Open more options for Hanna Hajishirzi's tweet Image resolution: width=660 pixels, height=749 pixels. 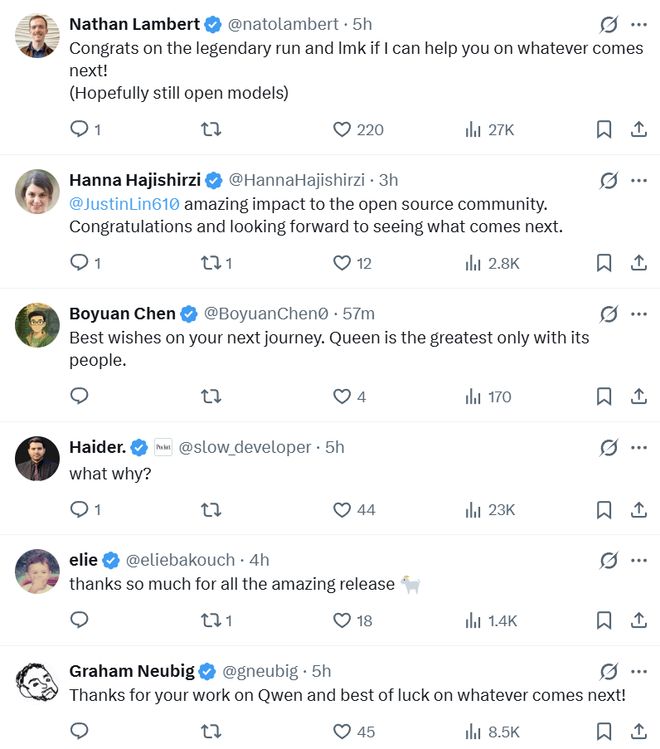coord(639,180)
